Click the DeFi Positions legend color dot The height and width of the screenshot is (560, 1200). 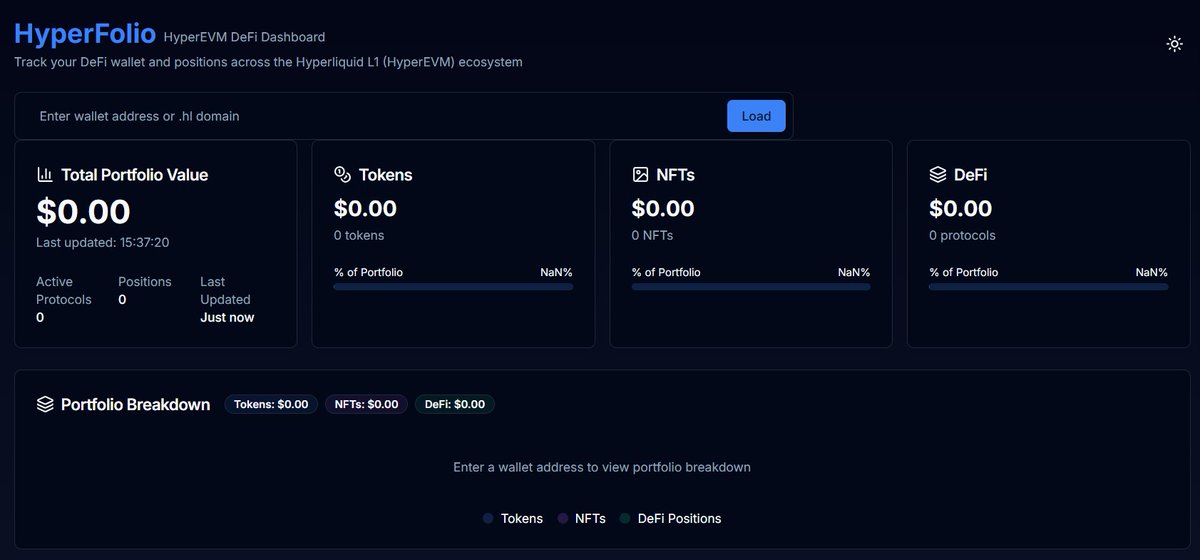pos(625,518)
